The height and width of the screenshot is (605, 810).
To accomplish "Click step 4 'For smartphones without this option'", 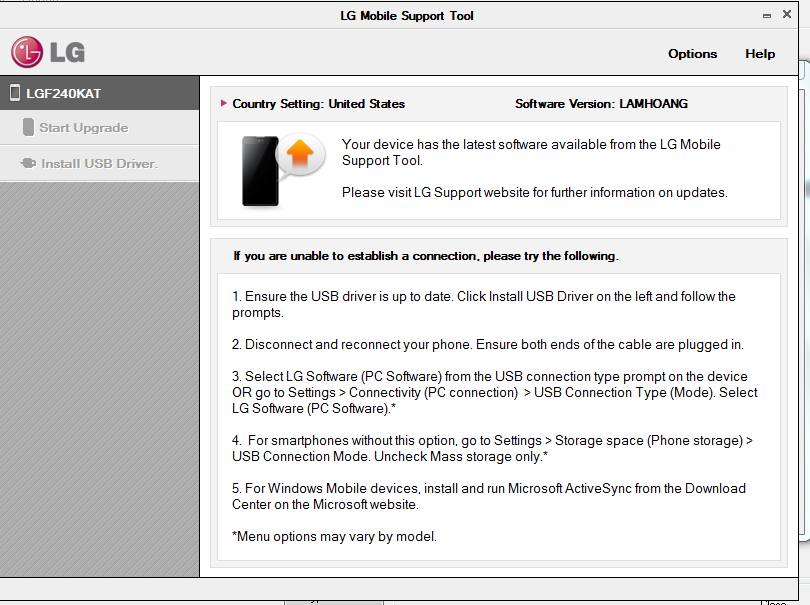I will point(492,448).
